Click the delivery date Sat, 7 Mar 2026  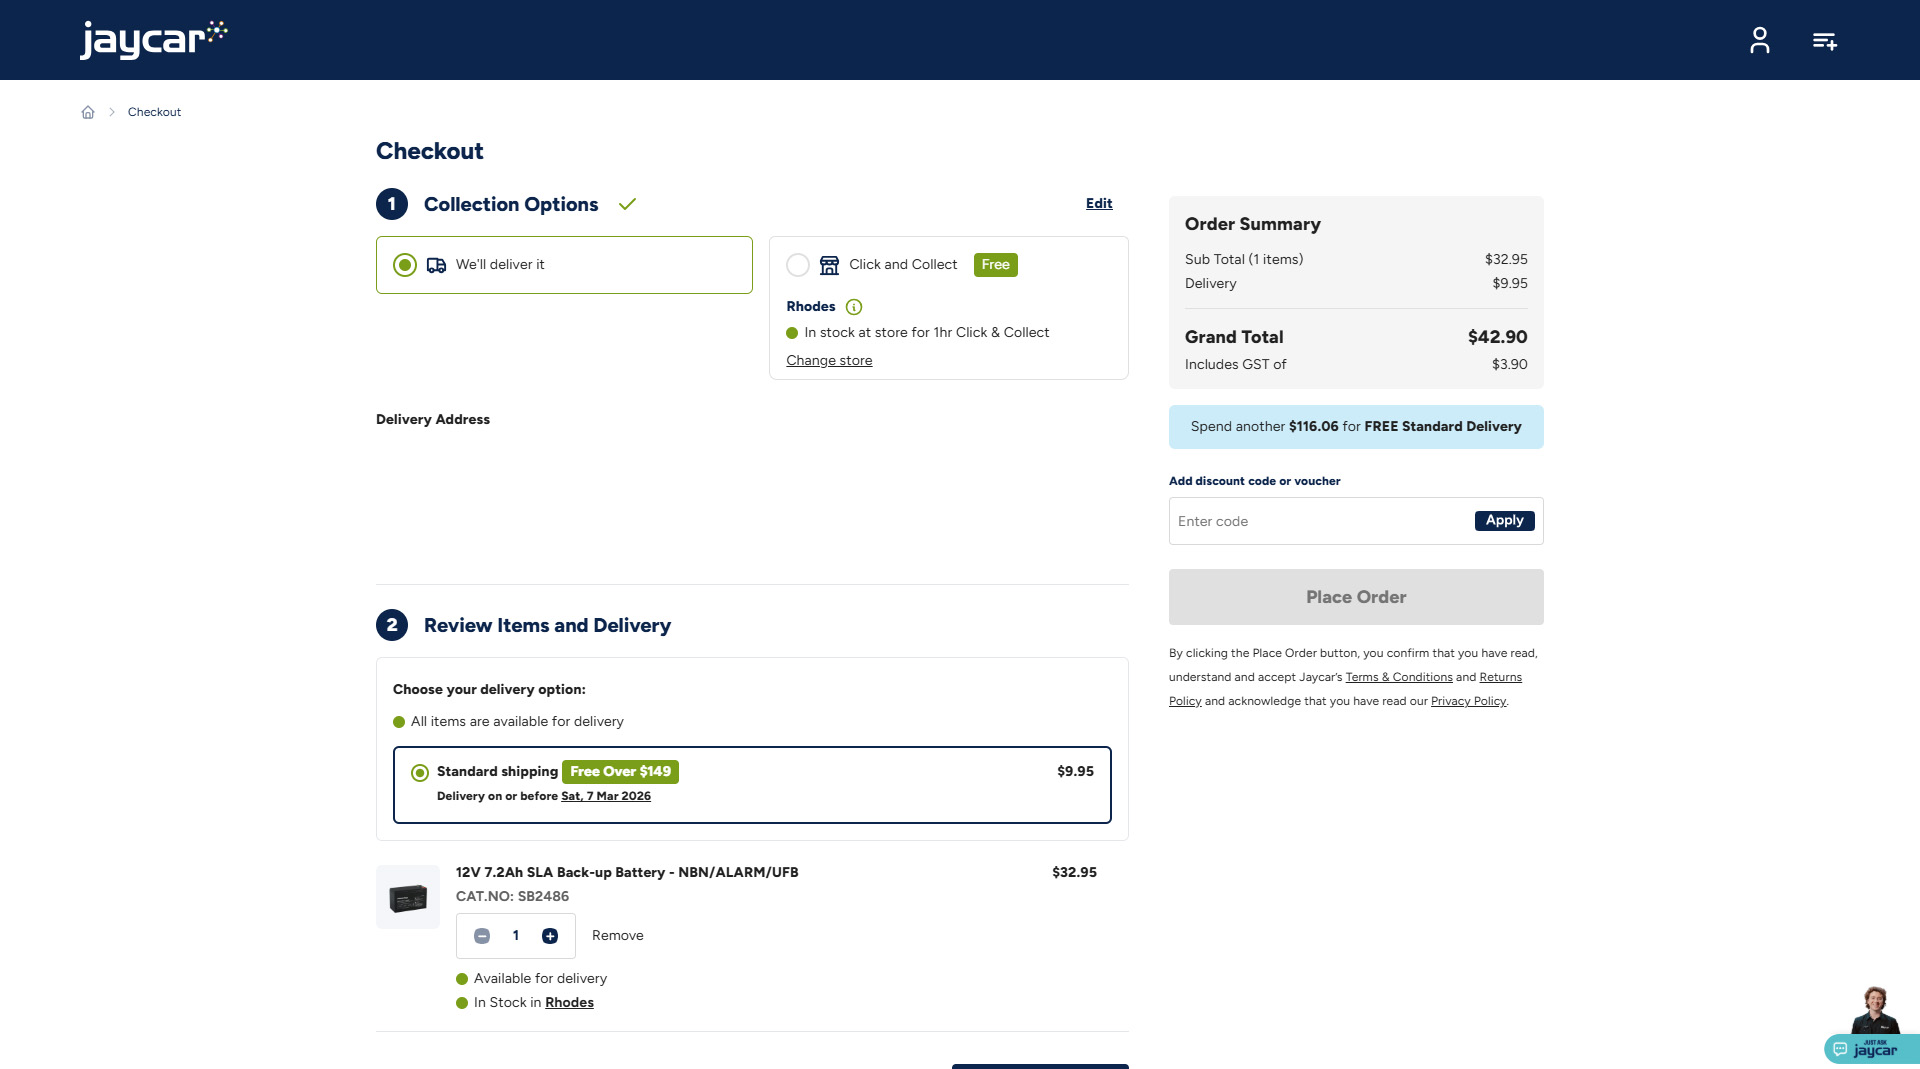[x=606, y=797]
